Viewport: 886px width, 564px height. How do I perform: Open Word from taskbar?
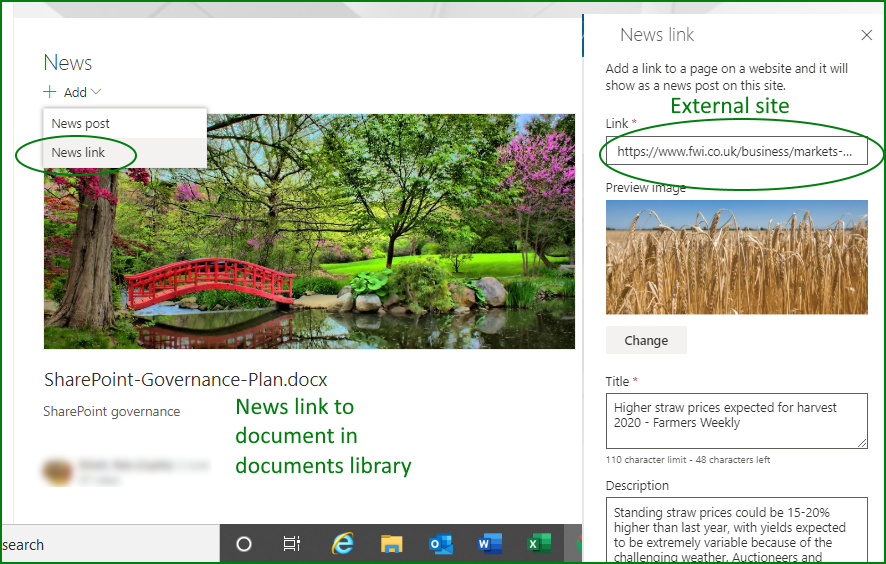tap(490, 544)
